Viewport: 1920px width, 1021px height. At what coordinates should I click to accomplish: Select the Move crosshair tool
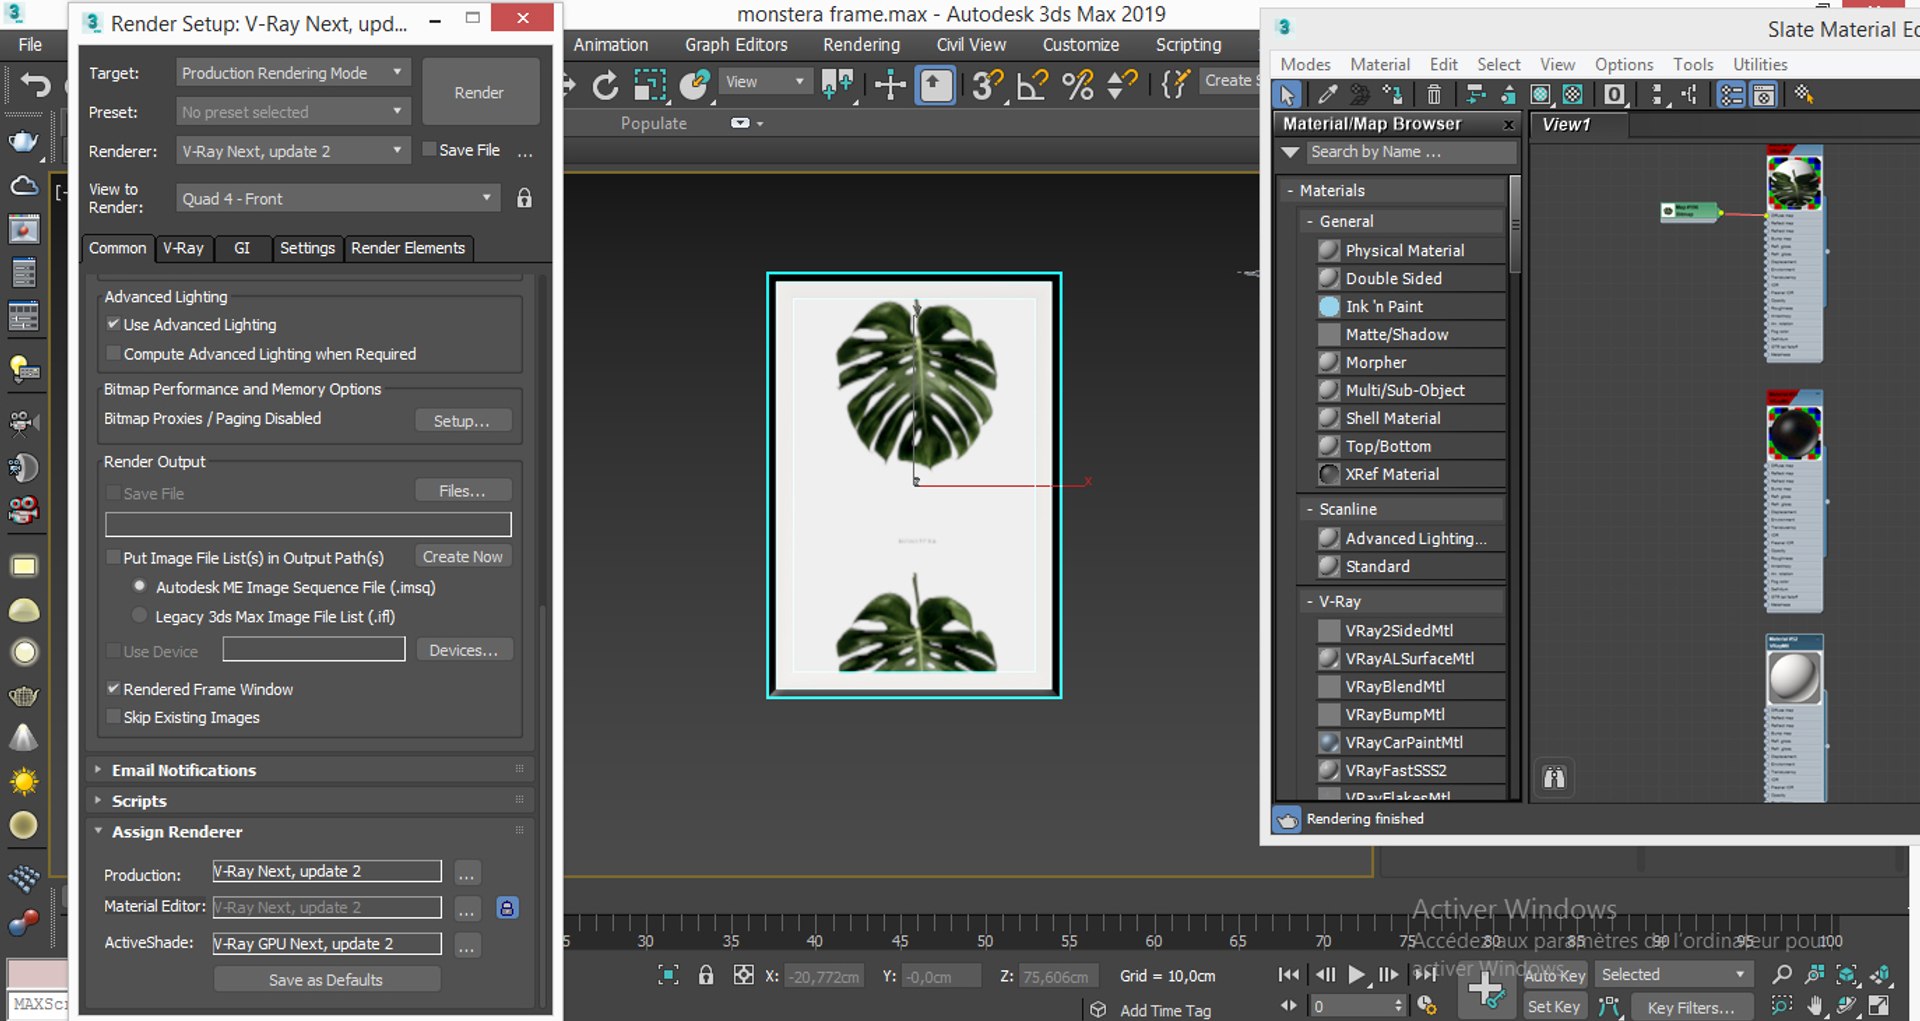click(890, 85)
